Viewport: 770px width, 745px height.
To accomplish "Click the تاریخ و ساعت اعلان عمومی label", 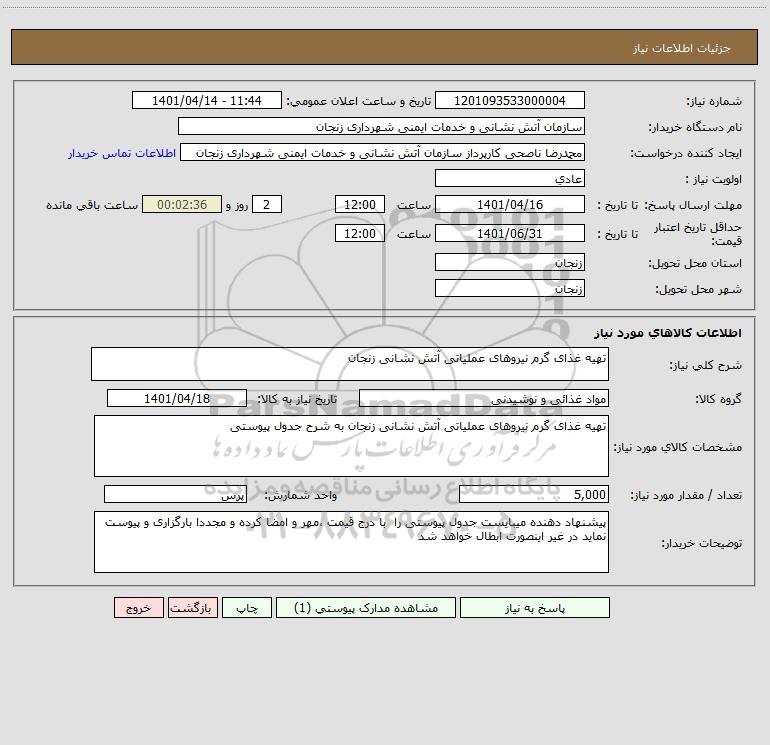I will click(359, 101).
